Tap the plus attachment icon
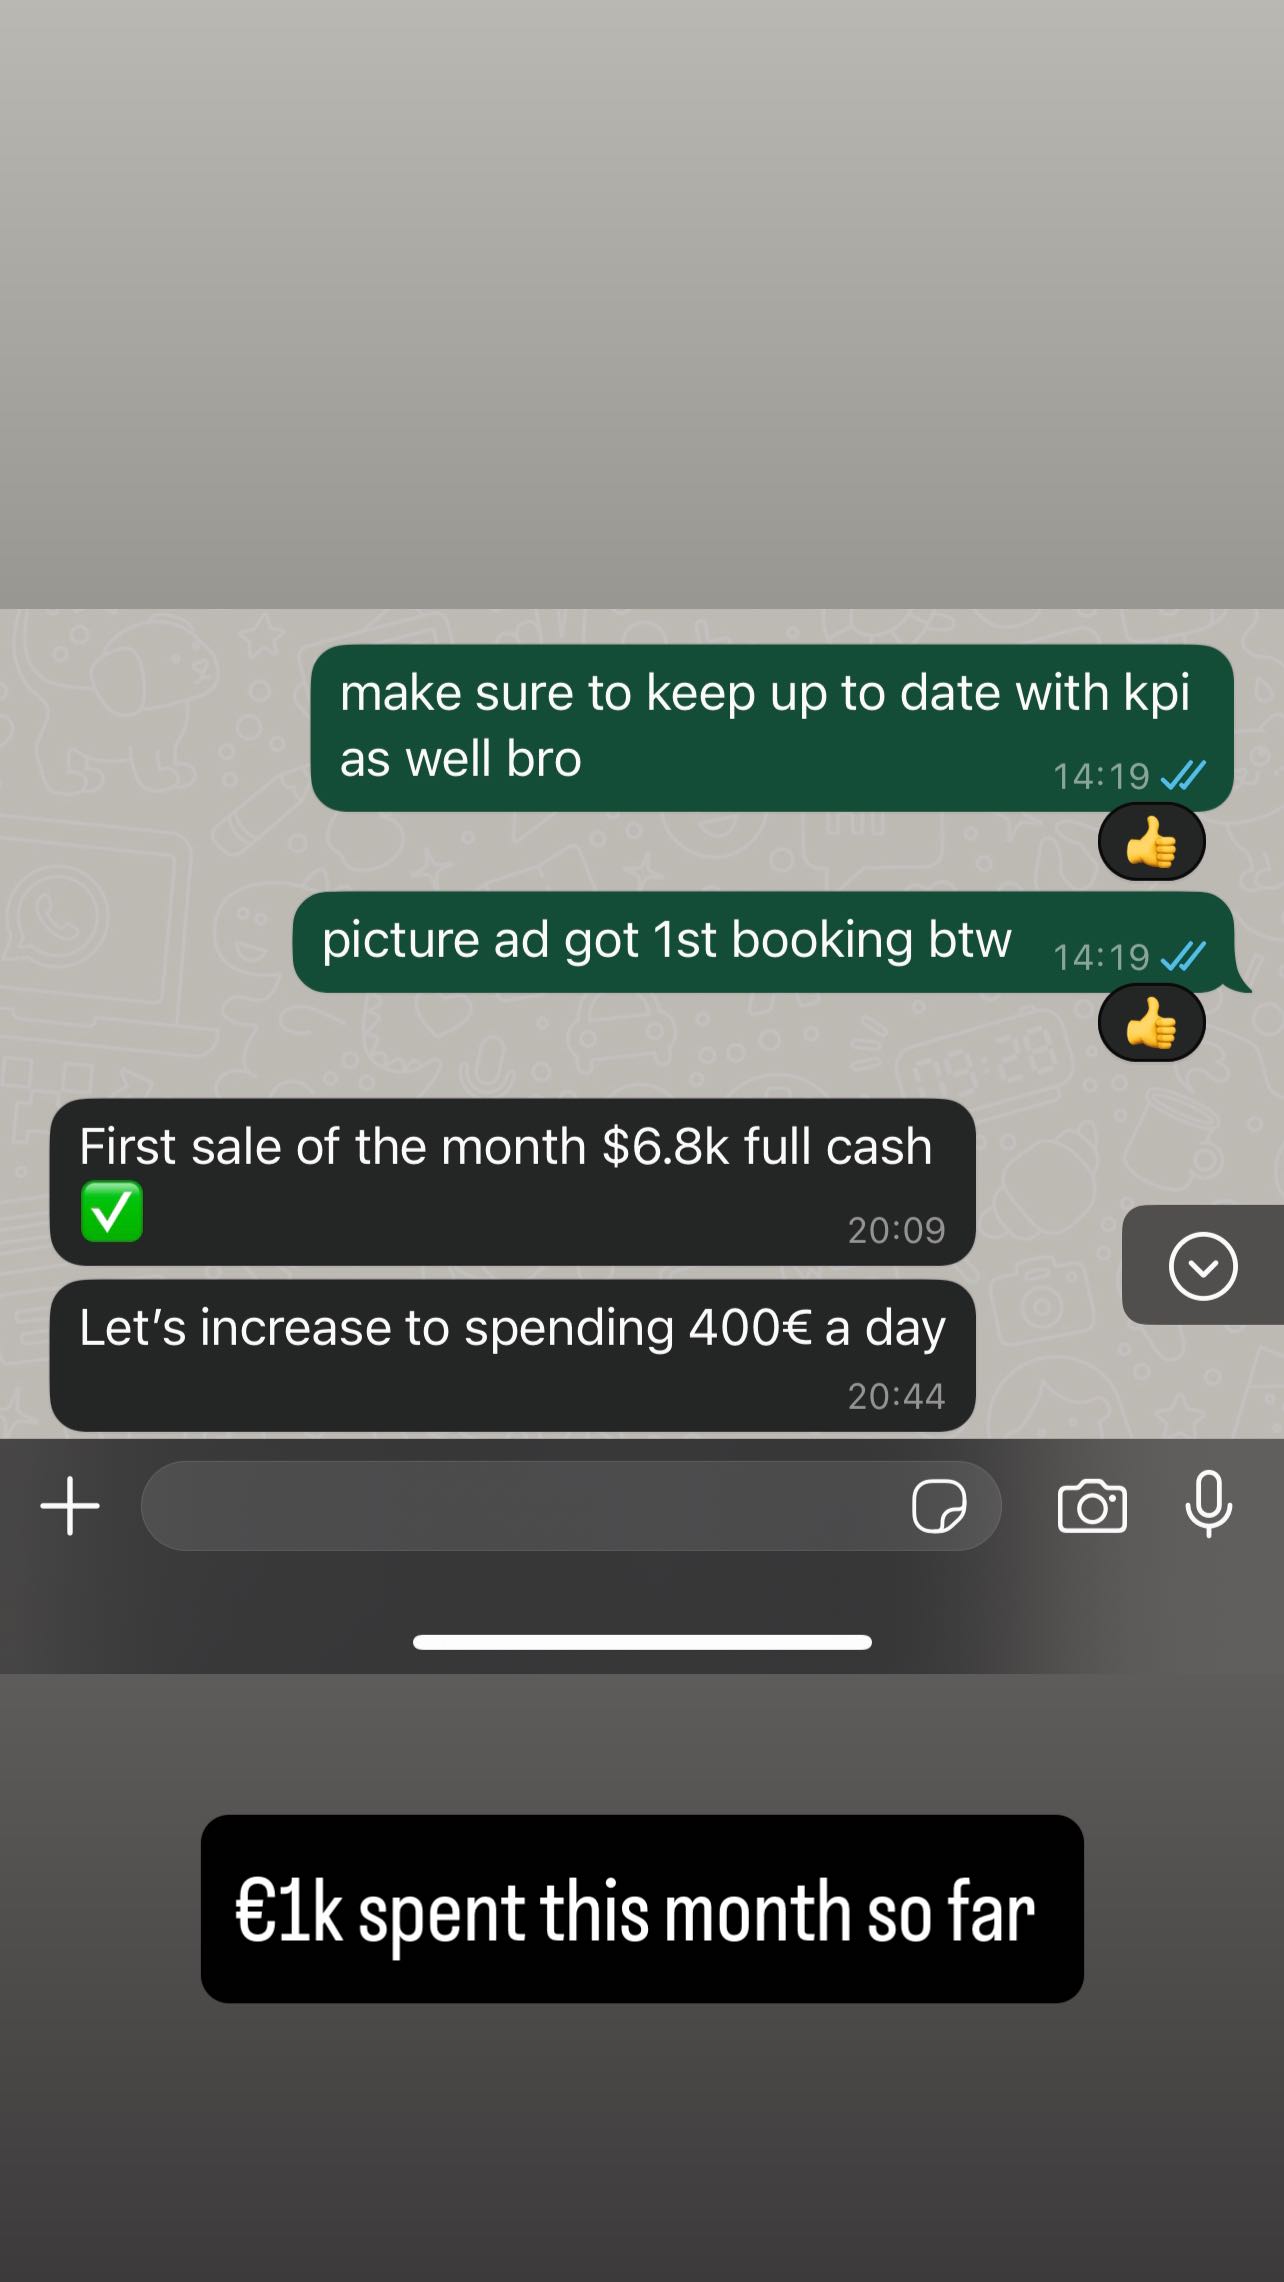Viewport: 1284px width, 2282px height. click(70, 1506)
